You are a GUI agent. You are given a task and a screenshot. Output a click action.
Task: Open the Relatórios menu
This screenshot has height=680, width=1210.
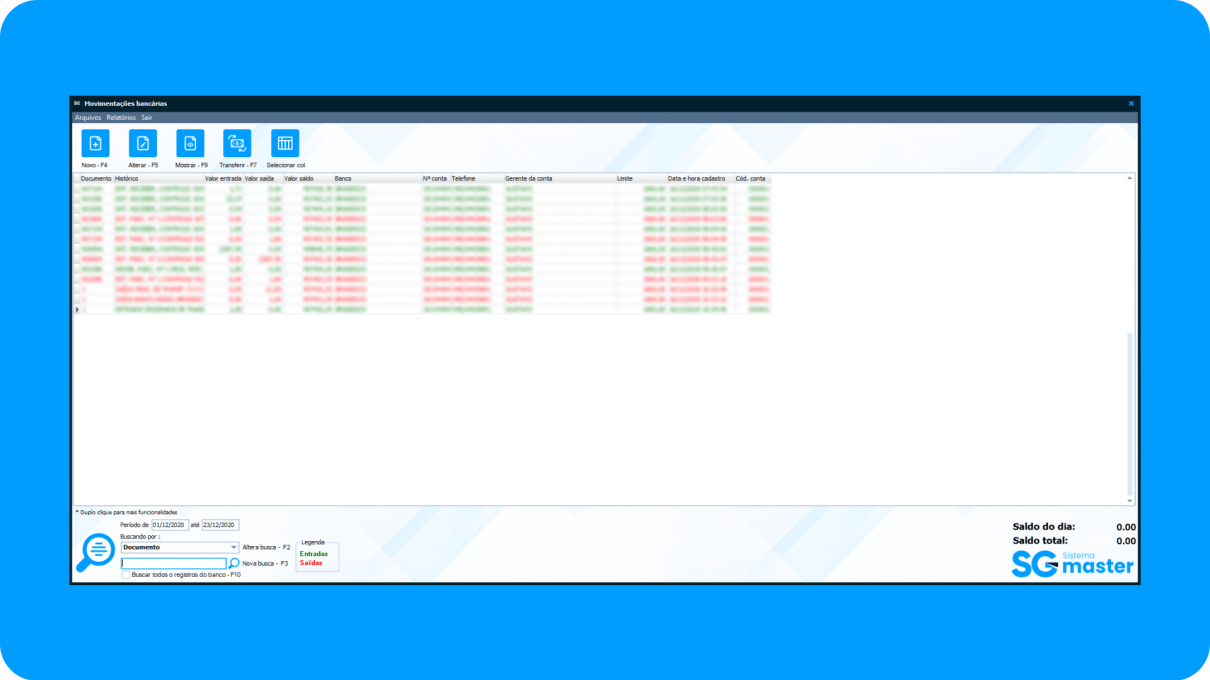click(x=121, y=117)
